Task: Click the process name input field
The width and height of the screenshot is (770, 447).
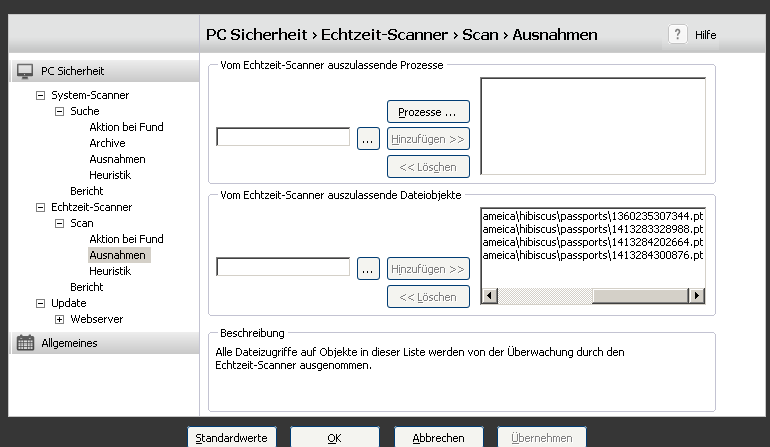Action: (x=283, y=137)
